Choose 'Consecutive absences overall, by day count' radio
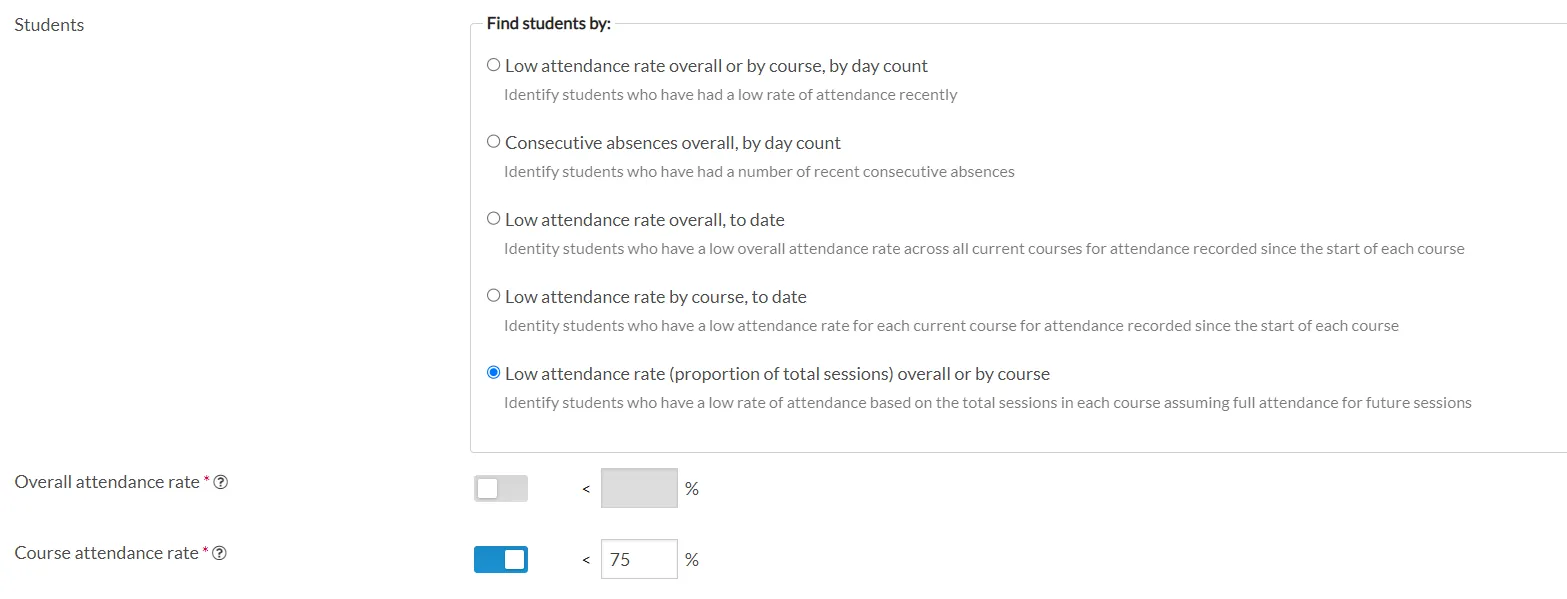The image size is (1567, 599). [x=493, y=142]
